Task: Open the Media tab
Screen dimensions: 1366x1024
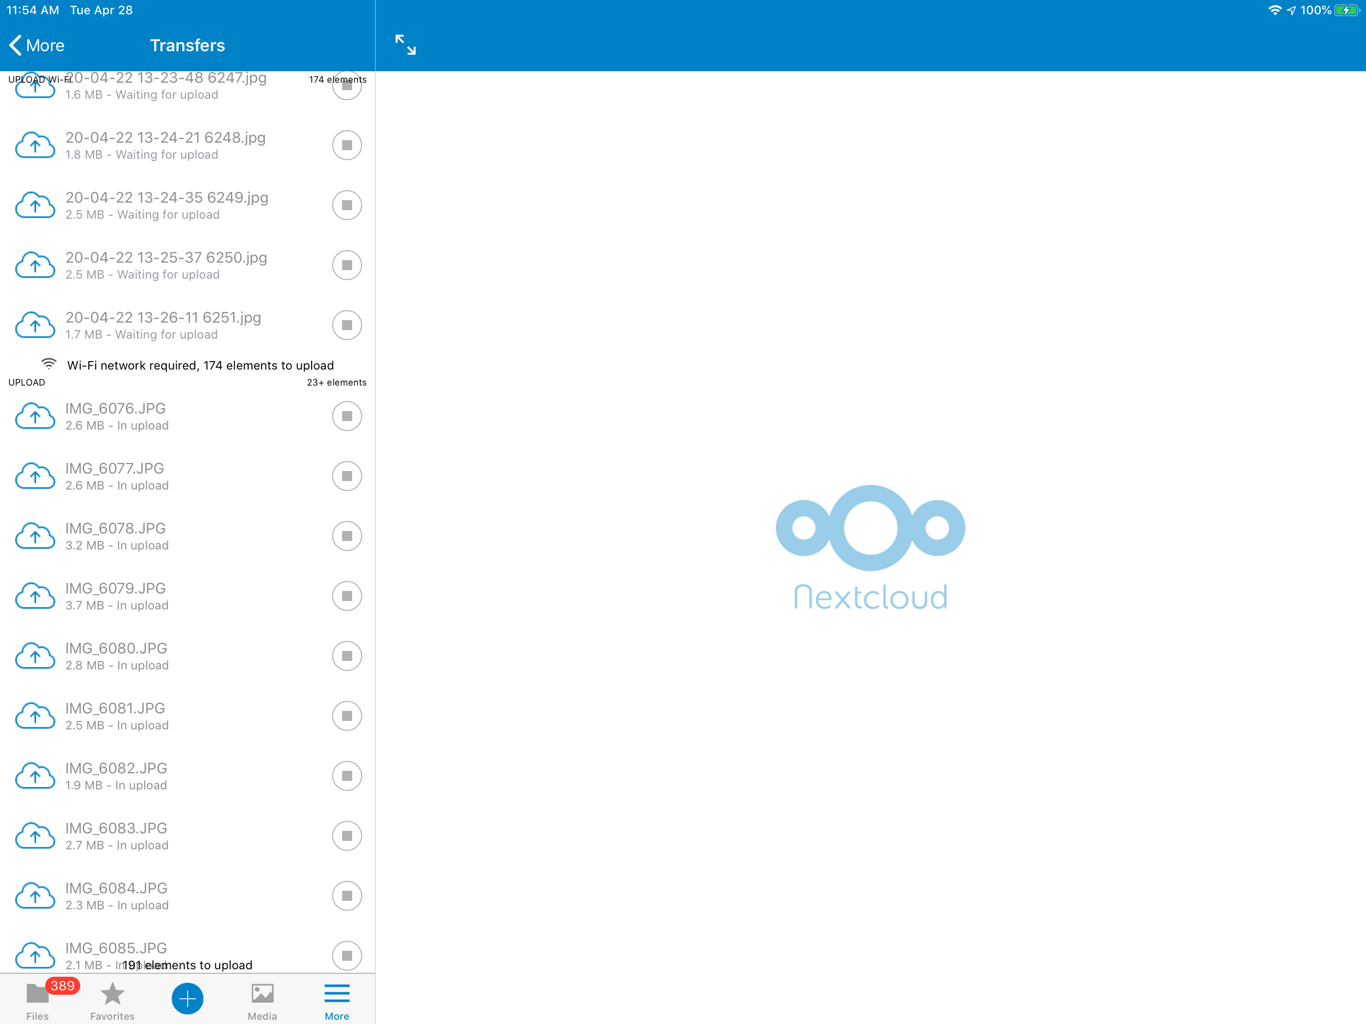Action: click(x=262, y=1000)
